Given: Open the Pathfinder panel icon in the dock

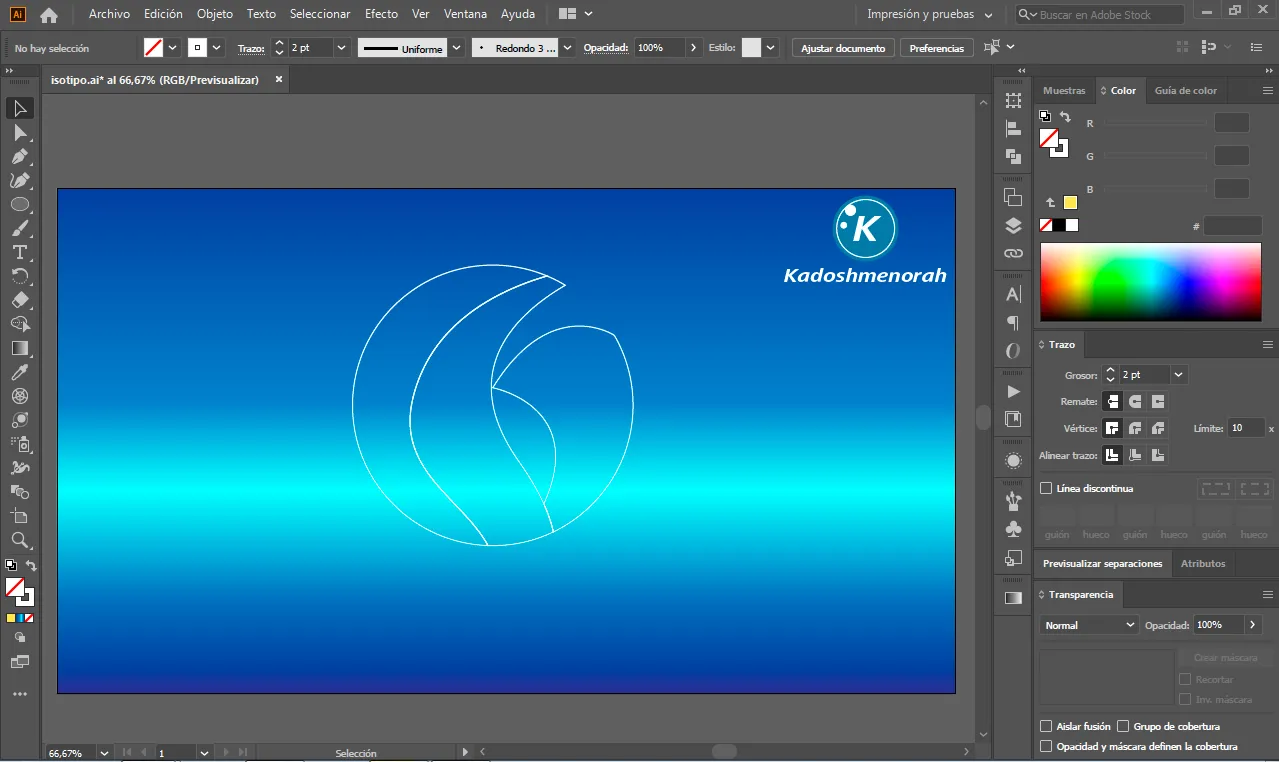Looking at the screenshot, I should click(1013, 156).
